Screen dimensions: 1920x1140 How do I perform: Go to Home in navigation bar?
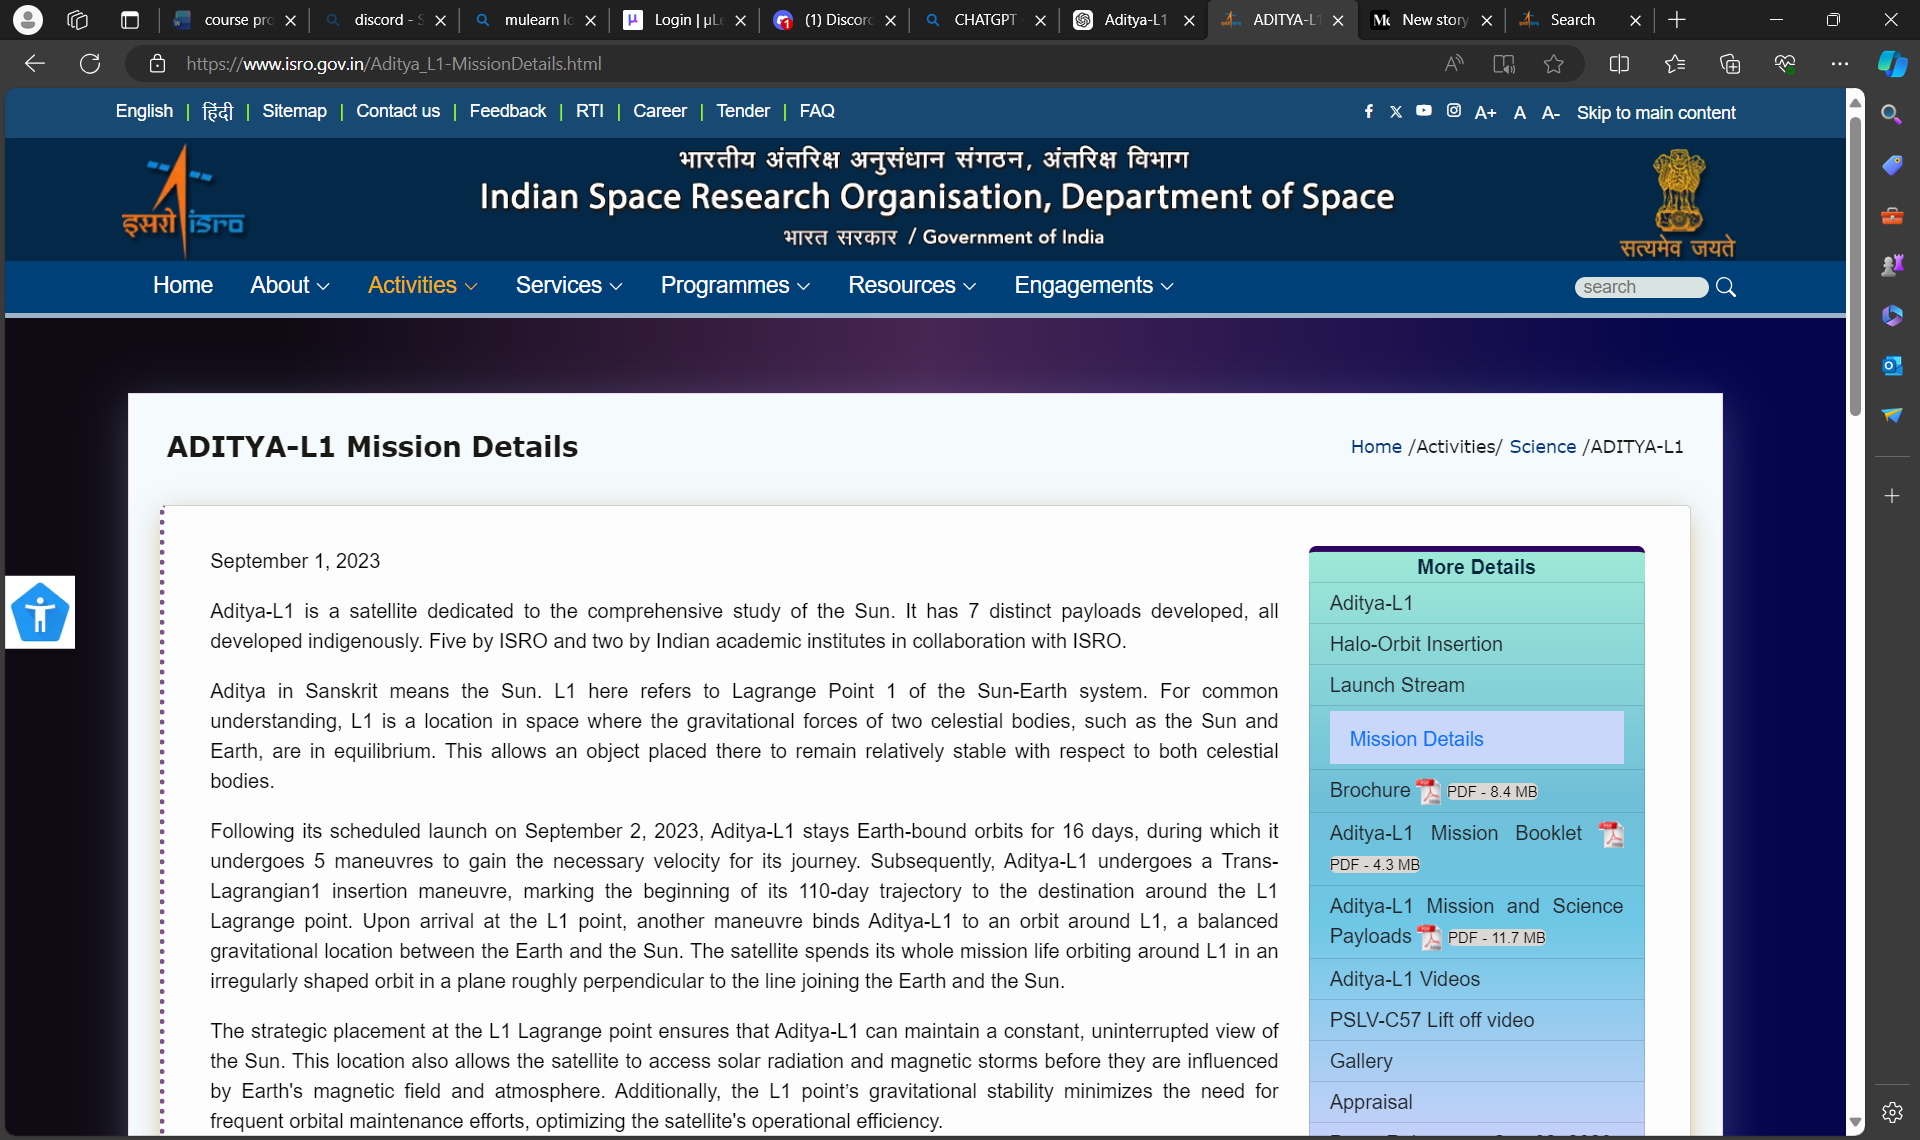point(183,286)
